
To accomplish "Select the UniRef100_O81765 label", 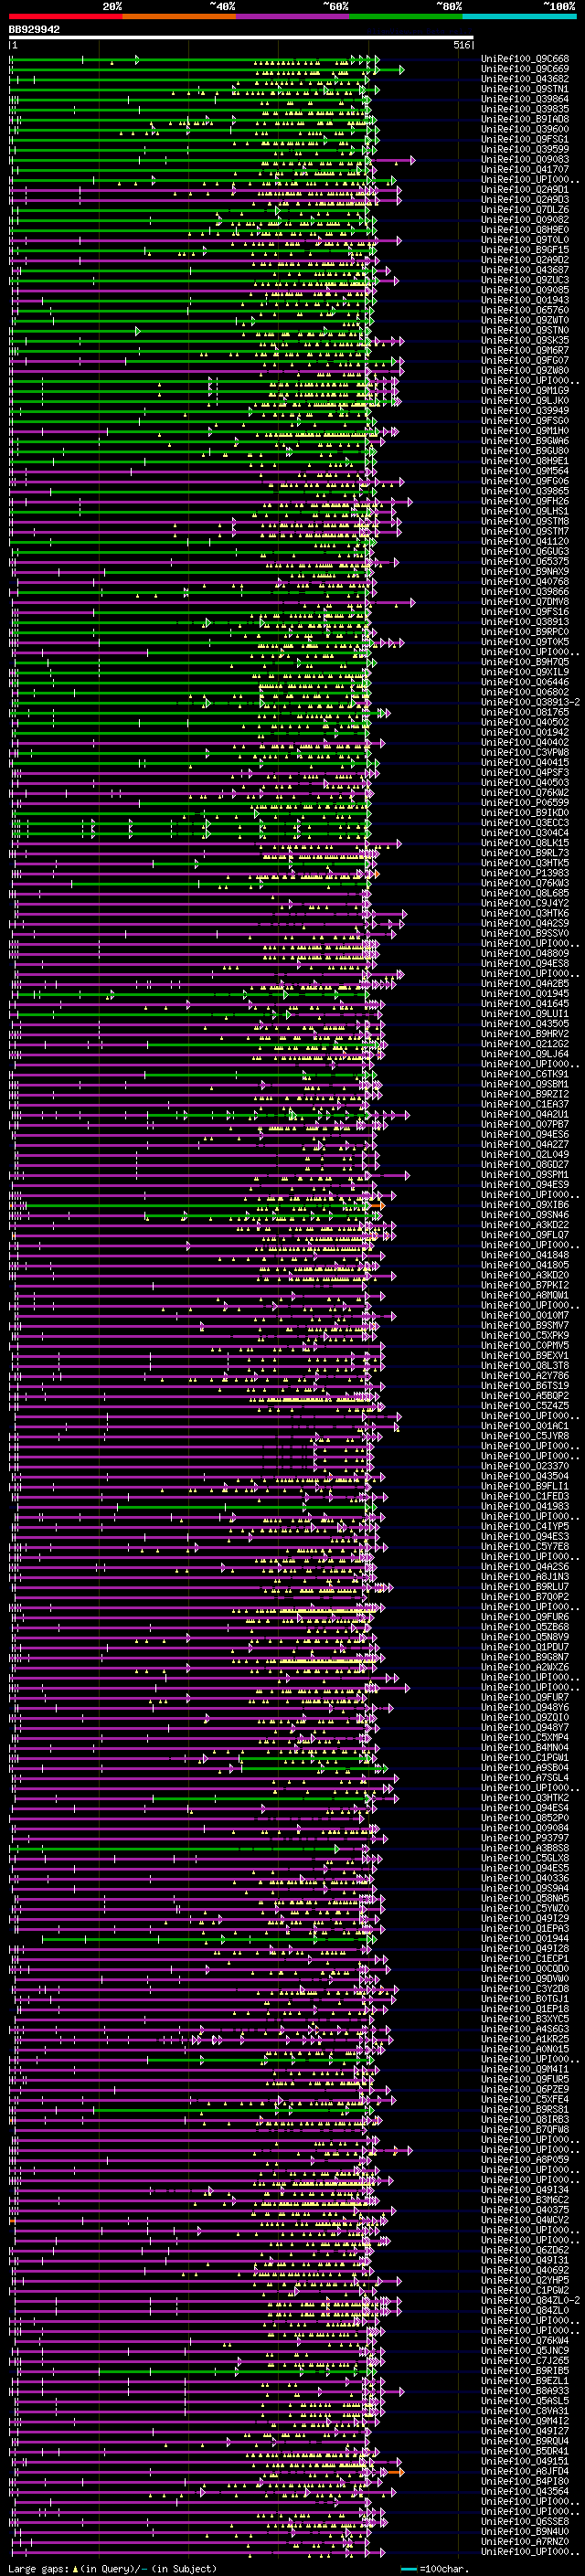I will pos(525,713).
